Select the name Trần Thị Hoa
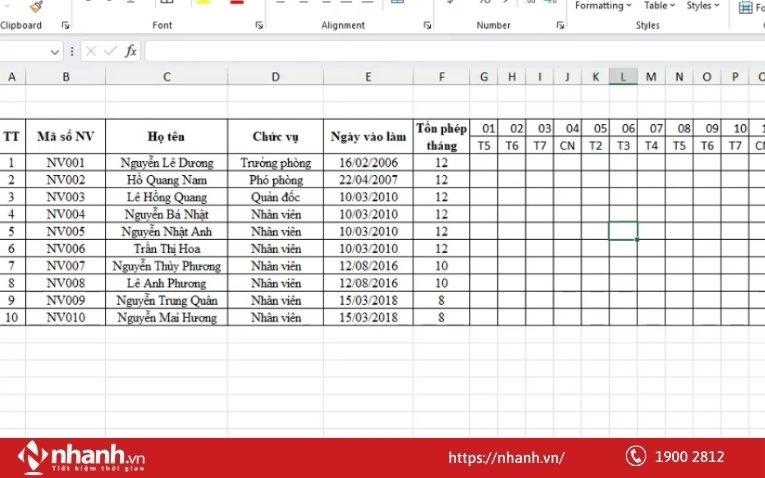Viewport: 765px width, 478px height. [166, 249]
